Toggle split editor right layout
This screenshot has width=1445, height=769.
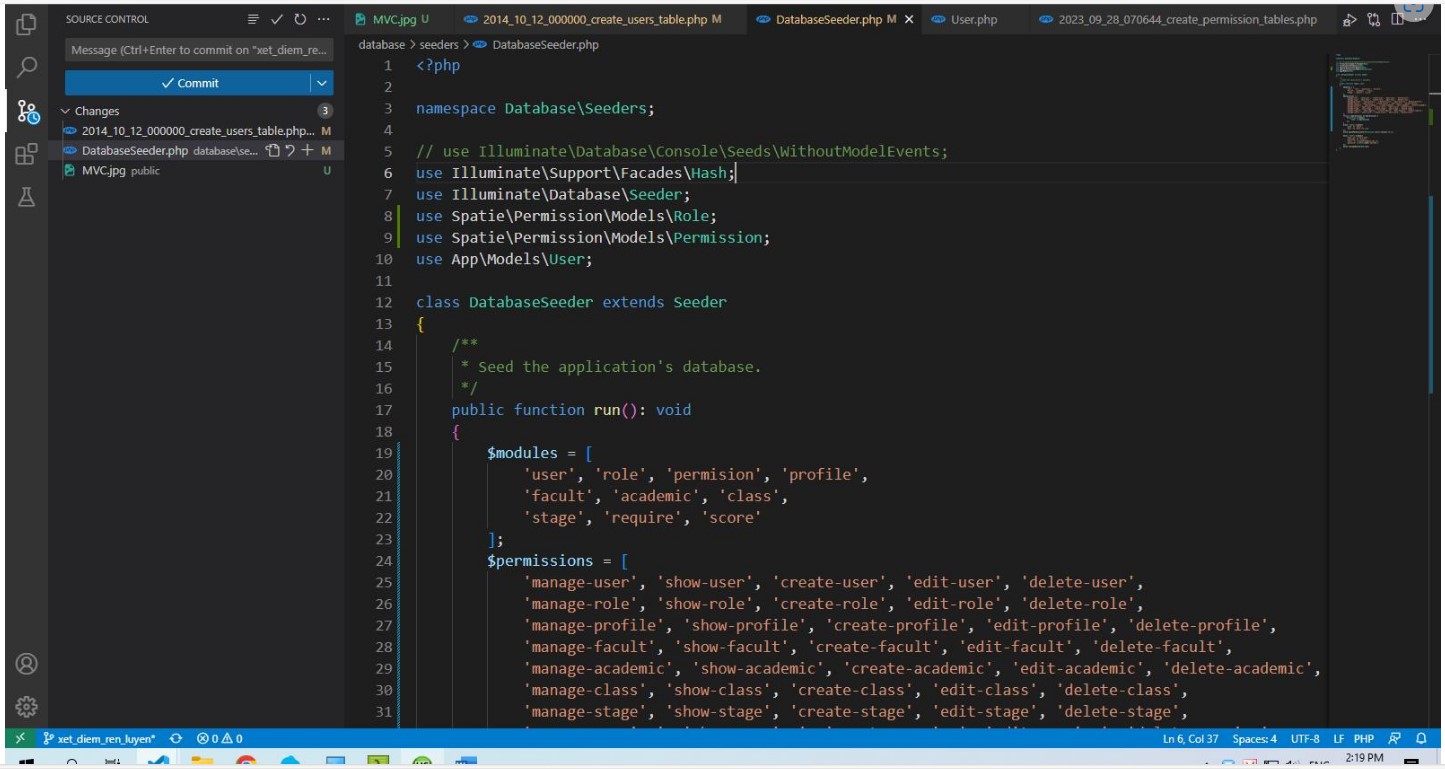pos(1396,19)
